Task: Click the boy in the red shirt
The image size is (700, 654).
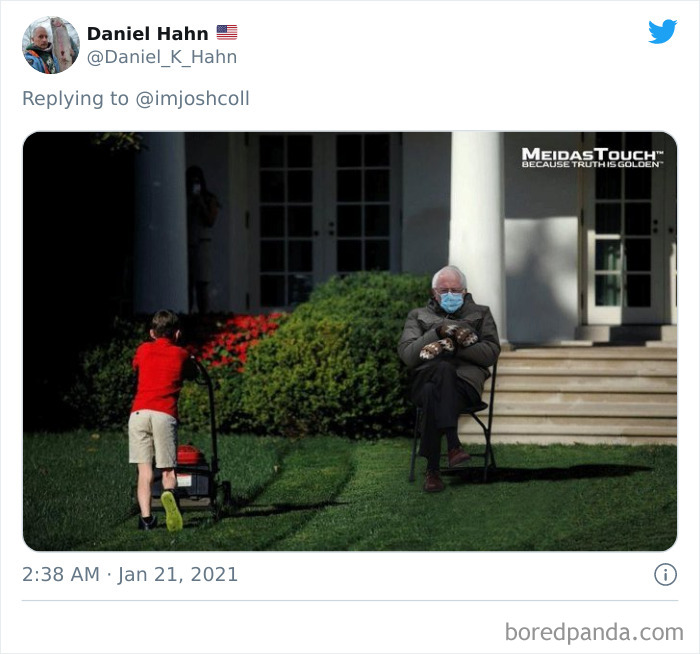Action: point(158,420)
